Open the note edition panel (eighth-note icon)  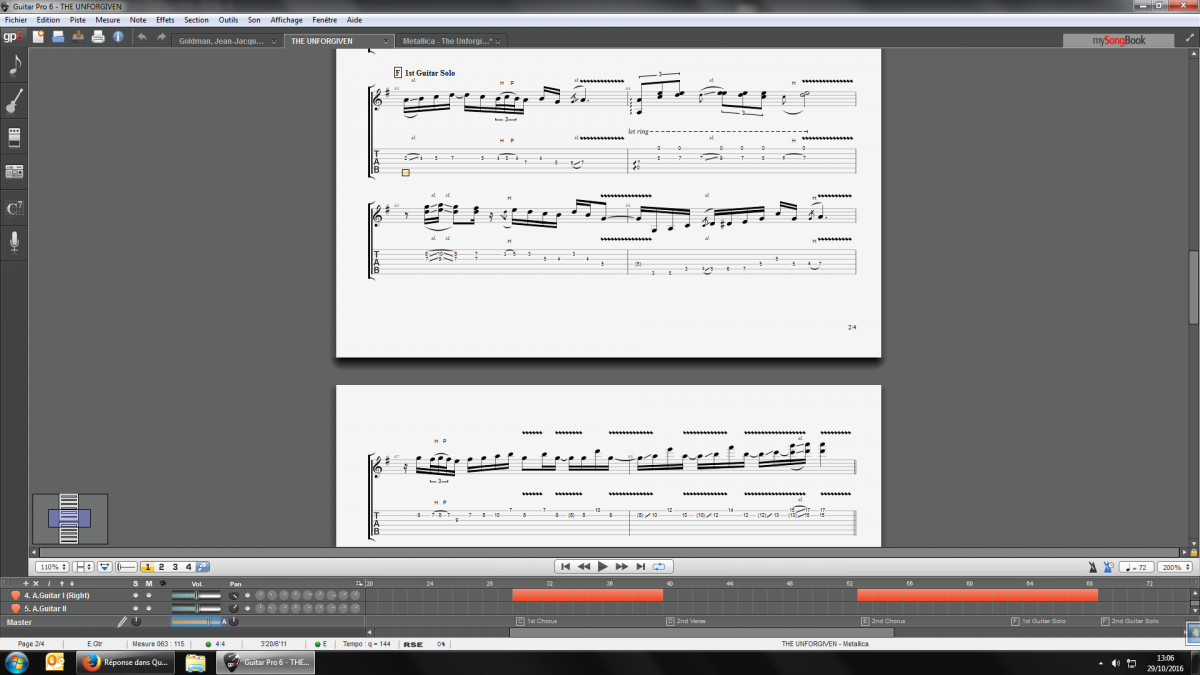14,66
